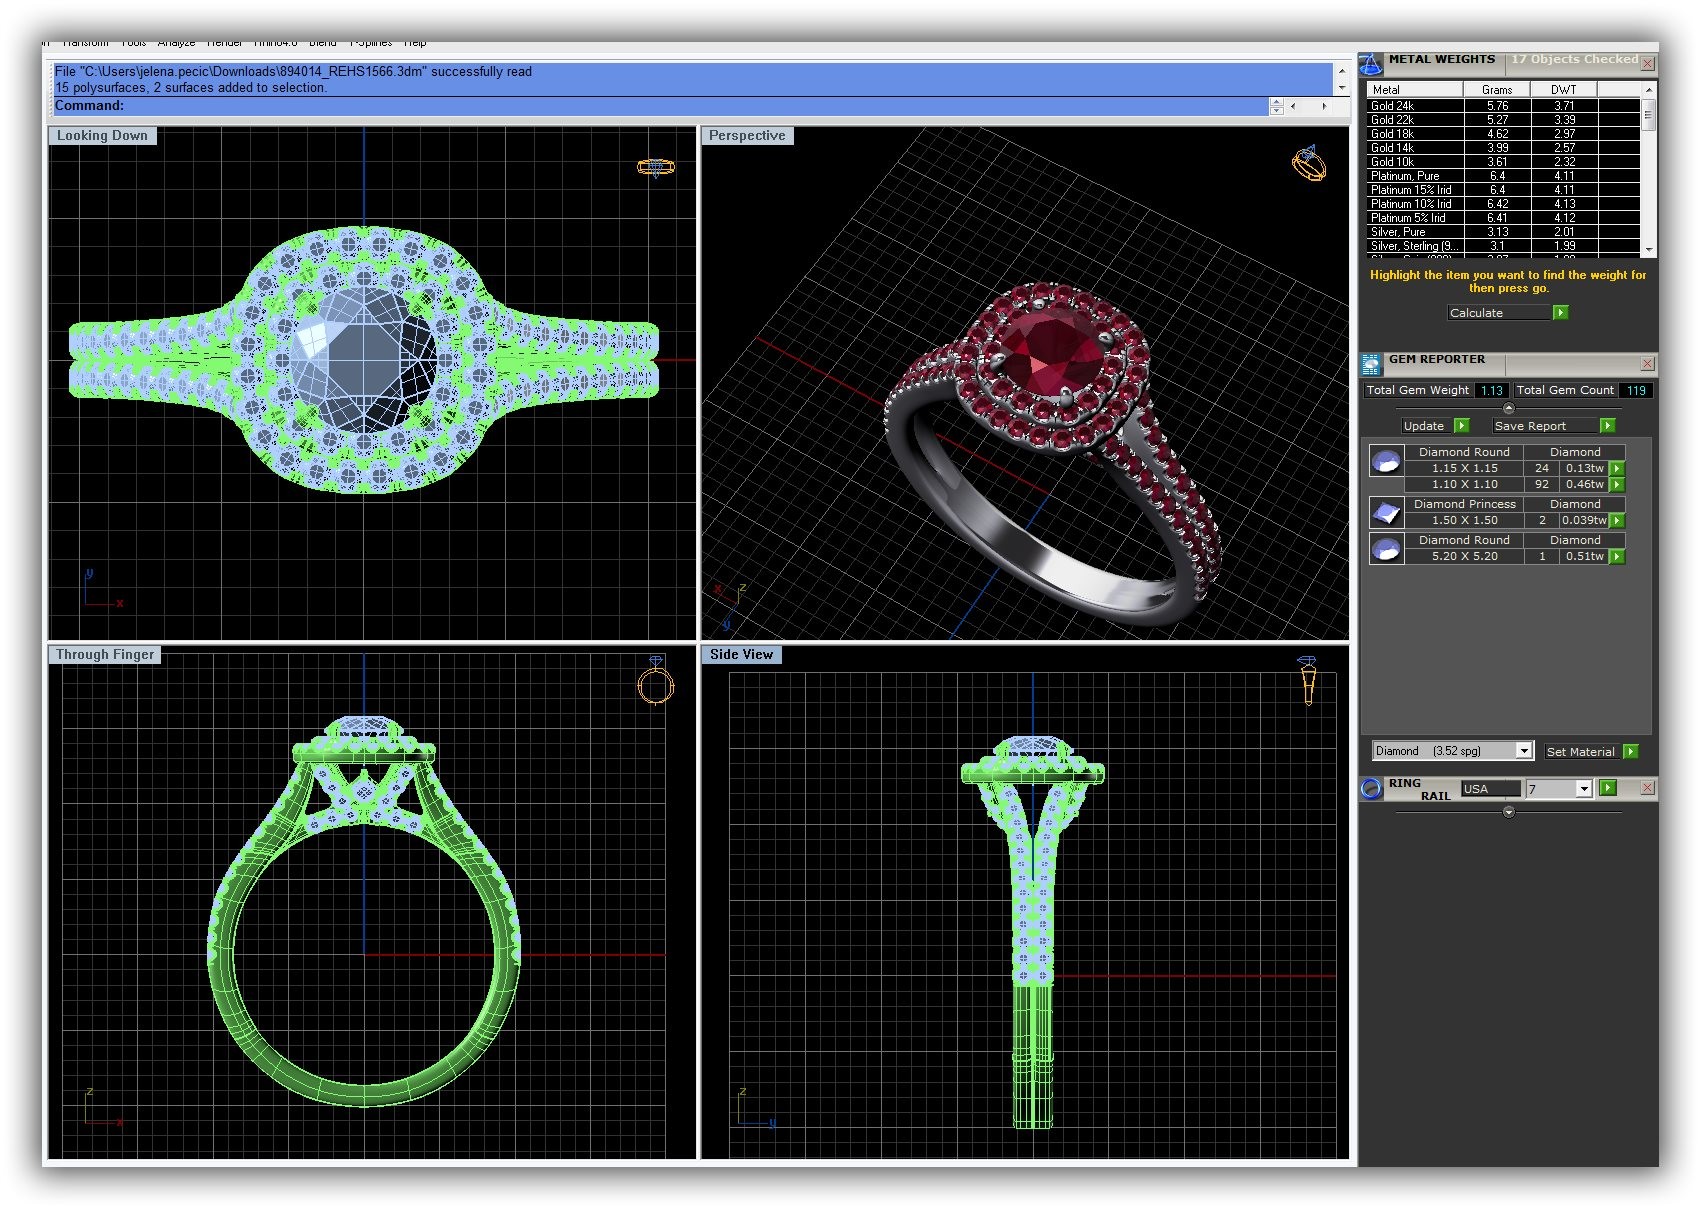Toggle the Ring Rail panel expand handle
This screenshot has width=1701, height=1209.
click(x=1508, y=812)
